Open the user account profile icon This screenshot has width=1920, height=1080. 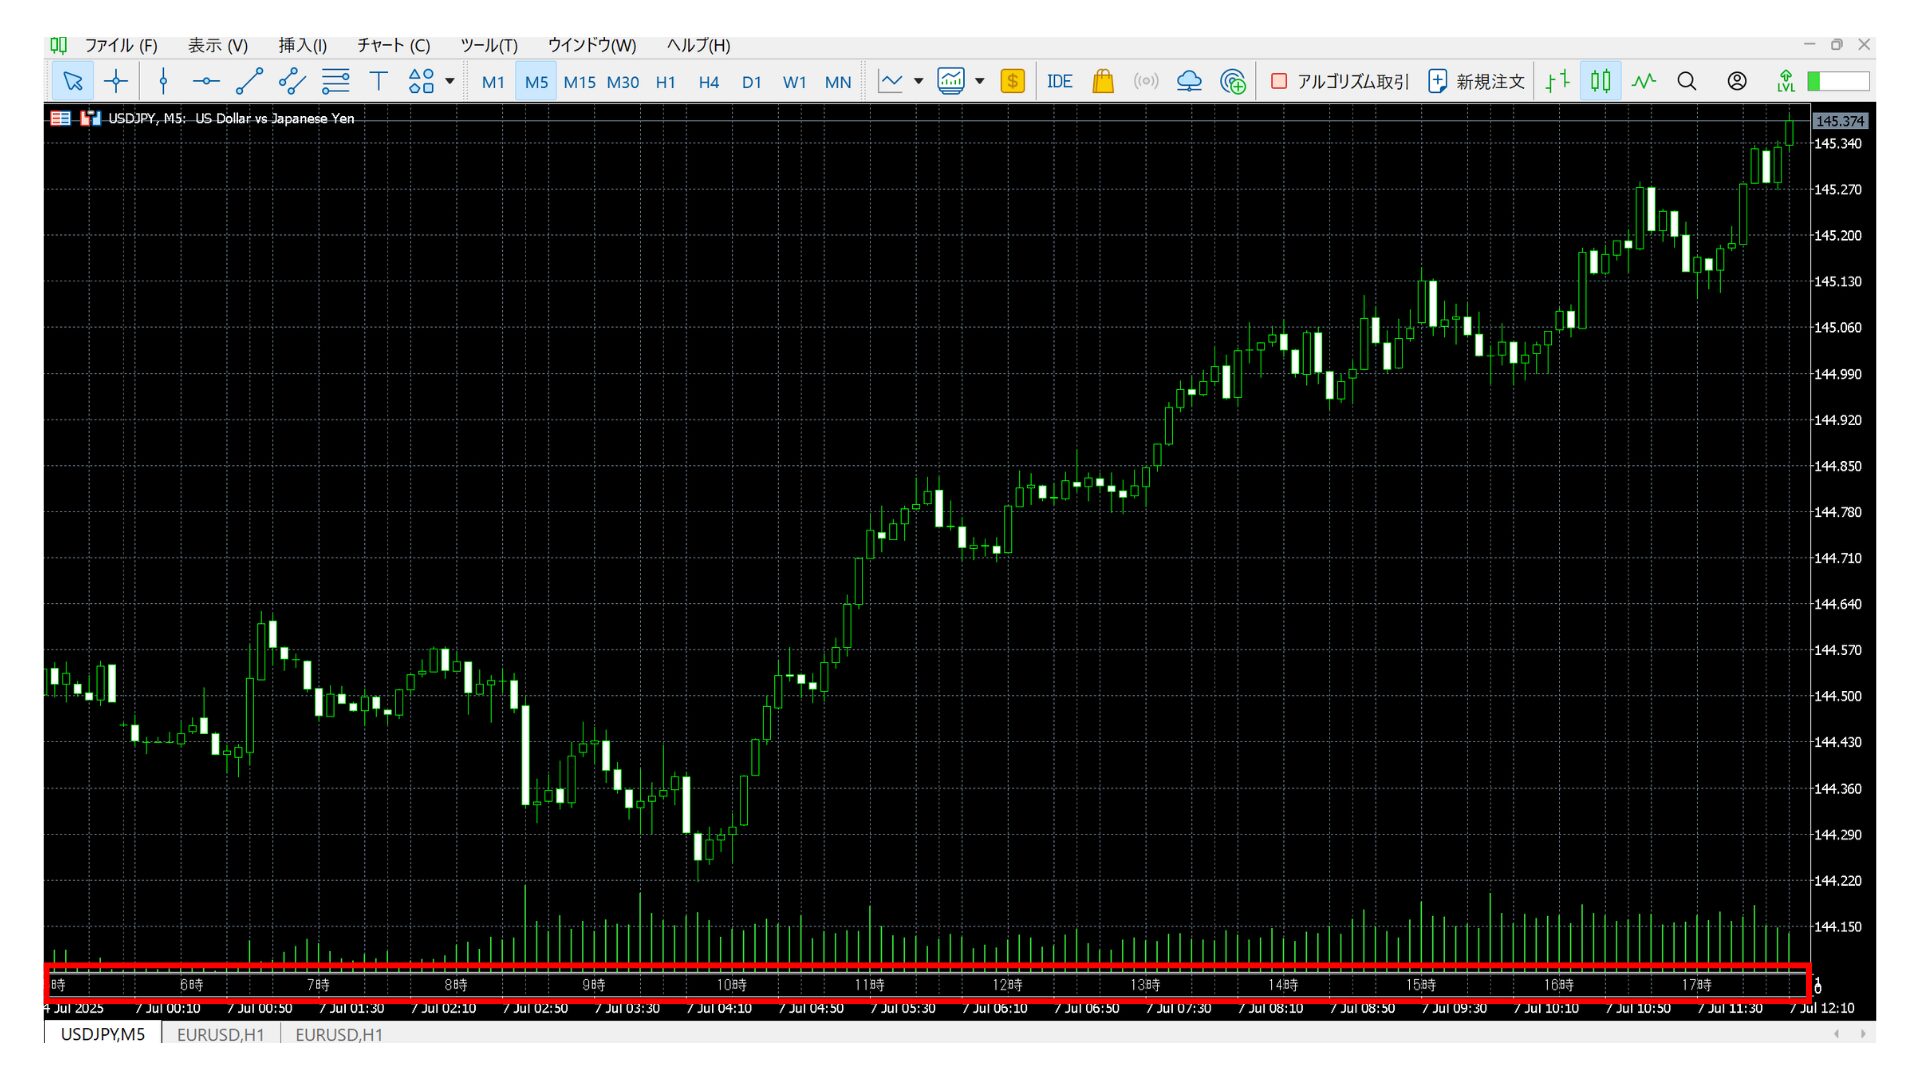(x=1737, y=82)
